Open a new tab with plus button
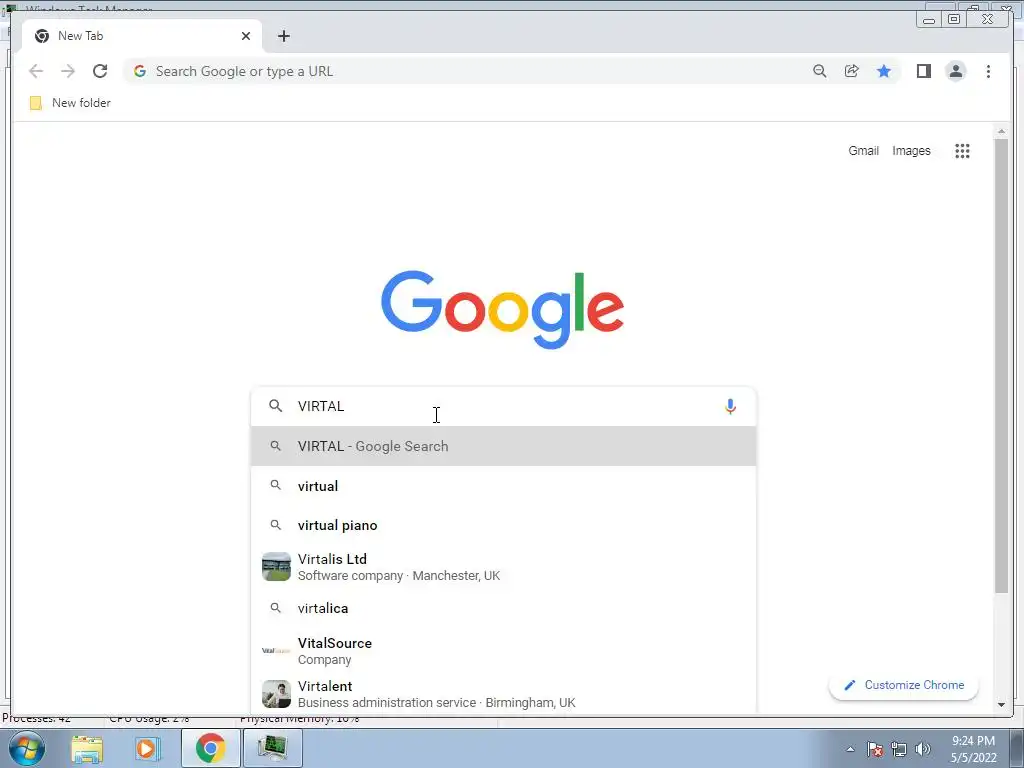This screenshot has width=1024, height=768. click(x=283, y=36)
